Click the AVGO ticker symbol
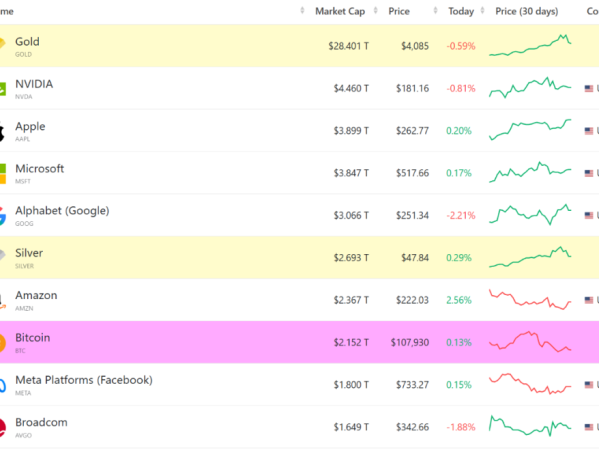The image size is (599, 450). pyautogui.click(x=23, y=435)
